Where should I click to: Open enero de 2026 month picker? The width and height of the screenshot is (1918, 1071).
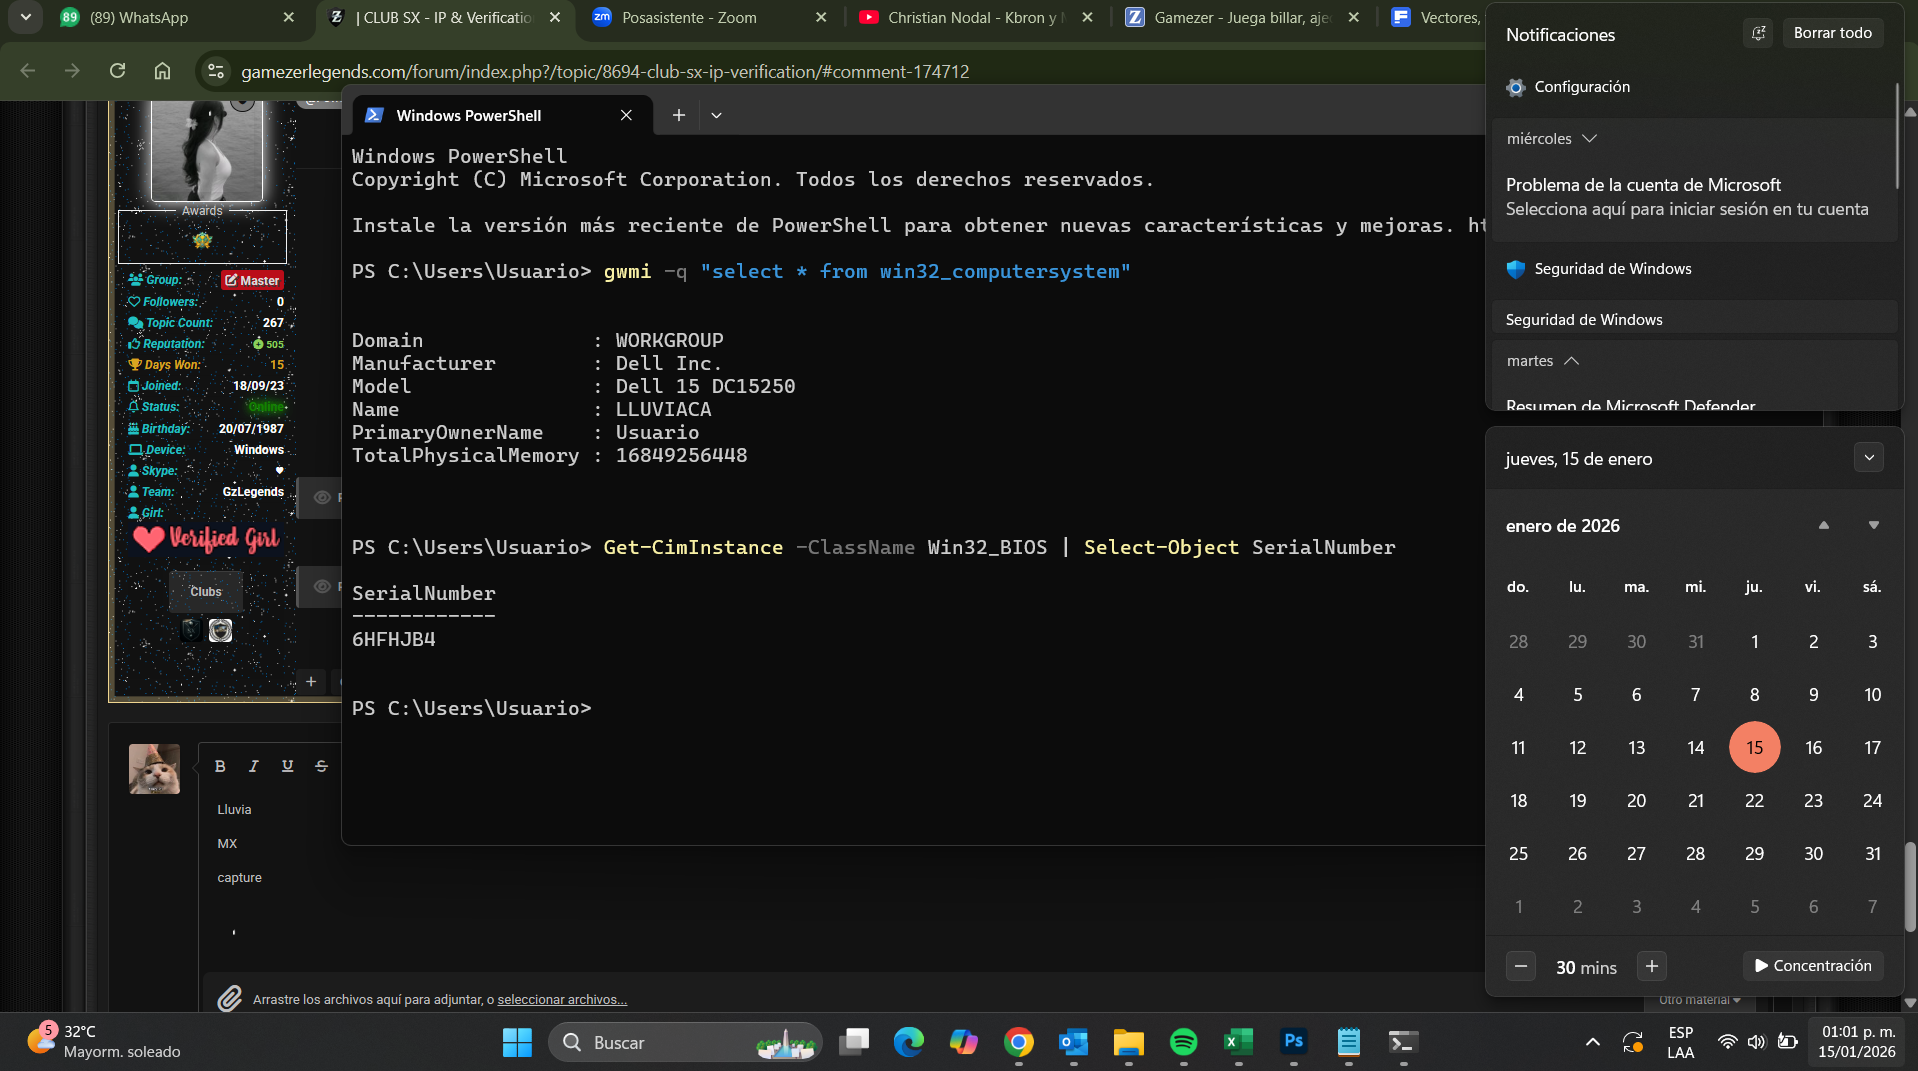click(x=1562, y=526)
